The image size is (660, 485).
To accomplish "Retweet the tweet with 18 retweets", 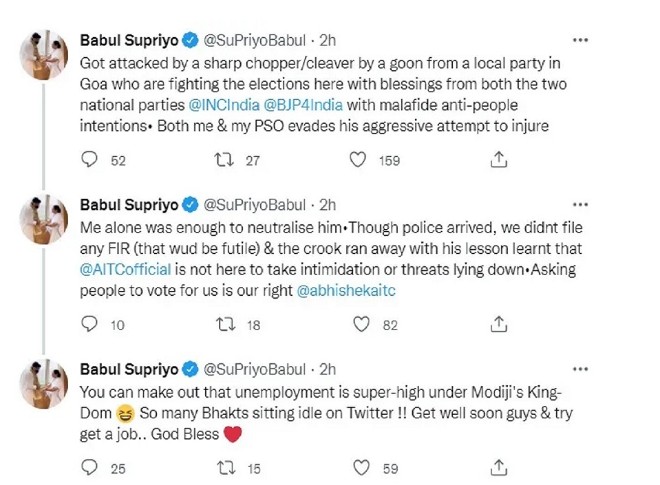I will [x=225, y=324].
